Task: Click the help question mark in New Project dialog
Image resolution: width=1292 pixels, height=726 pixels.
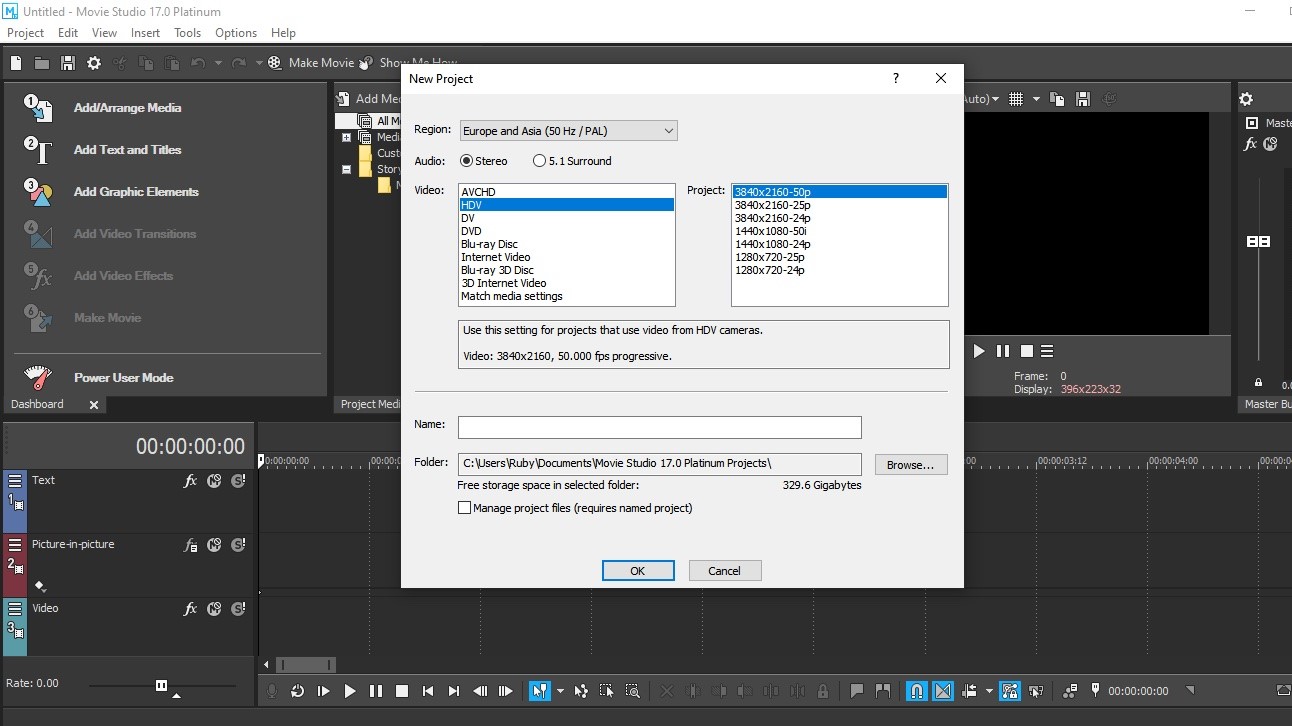Action: 896,78
